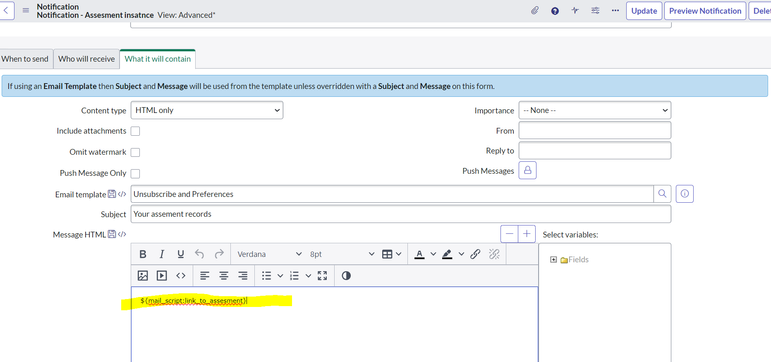The image size is (771, 362).
Task: Open the help question mark icon
Action: coord(555,11)
